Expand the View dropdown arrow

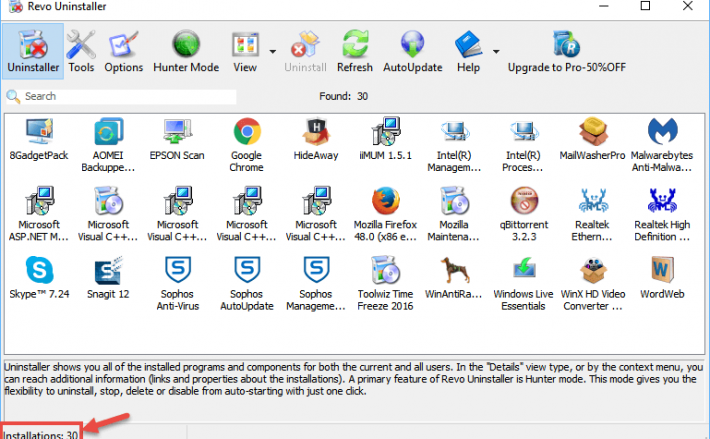273,52
